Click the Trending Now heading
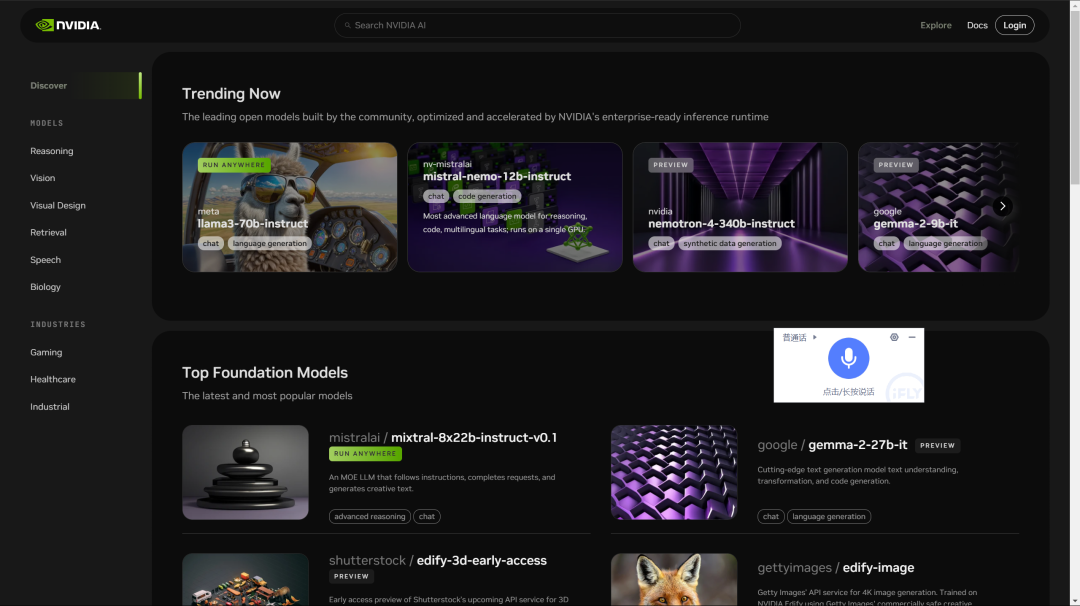Viewport: 1080px width, 606px height. pyautogui.click(x=231, y=94)
